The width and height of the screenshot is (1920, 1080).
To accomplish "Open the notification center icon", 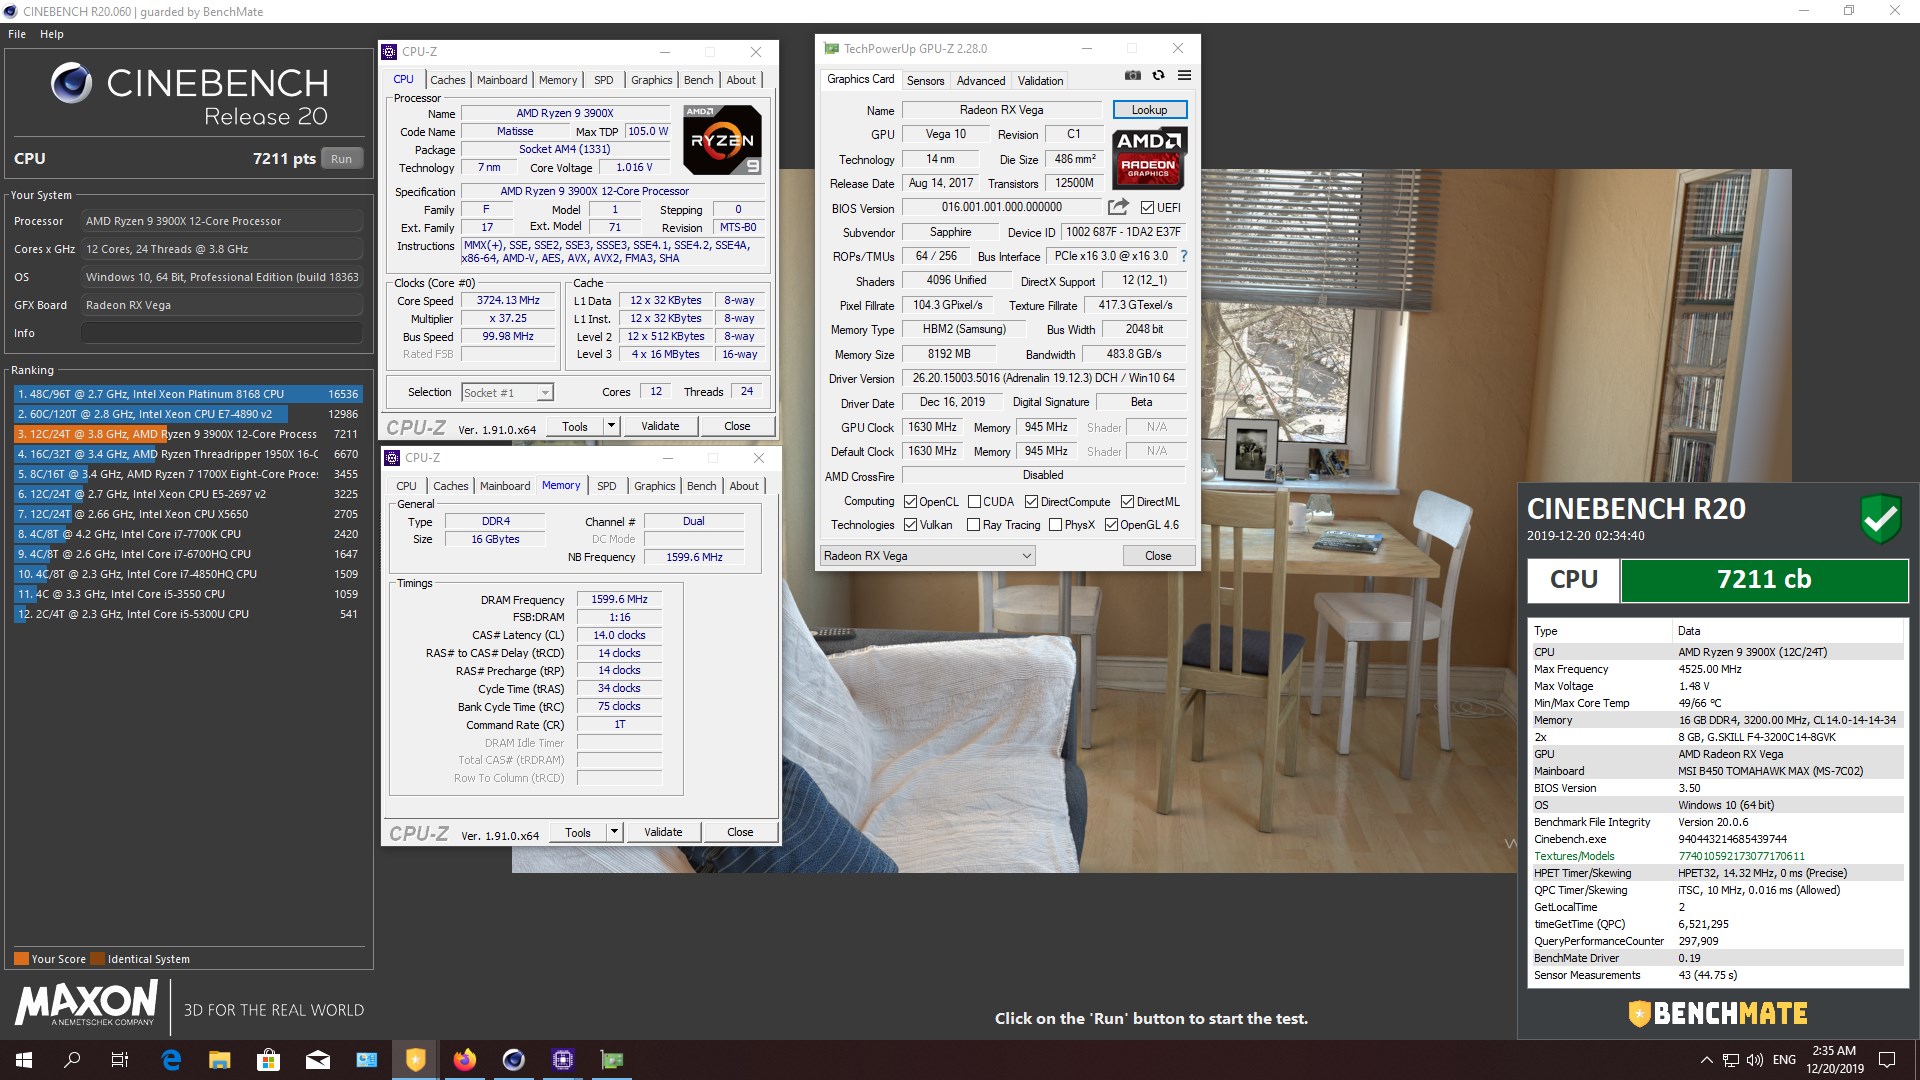I will [x=1887, y=1060].
